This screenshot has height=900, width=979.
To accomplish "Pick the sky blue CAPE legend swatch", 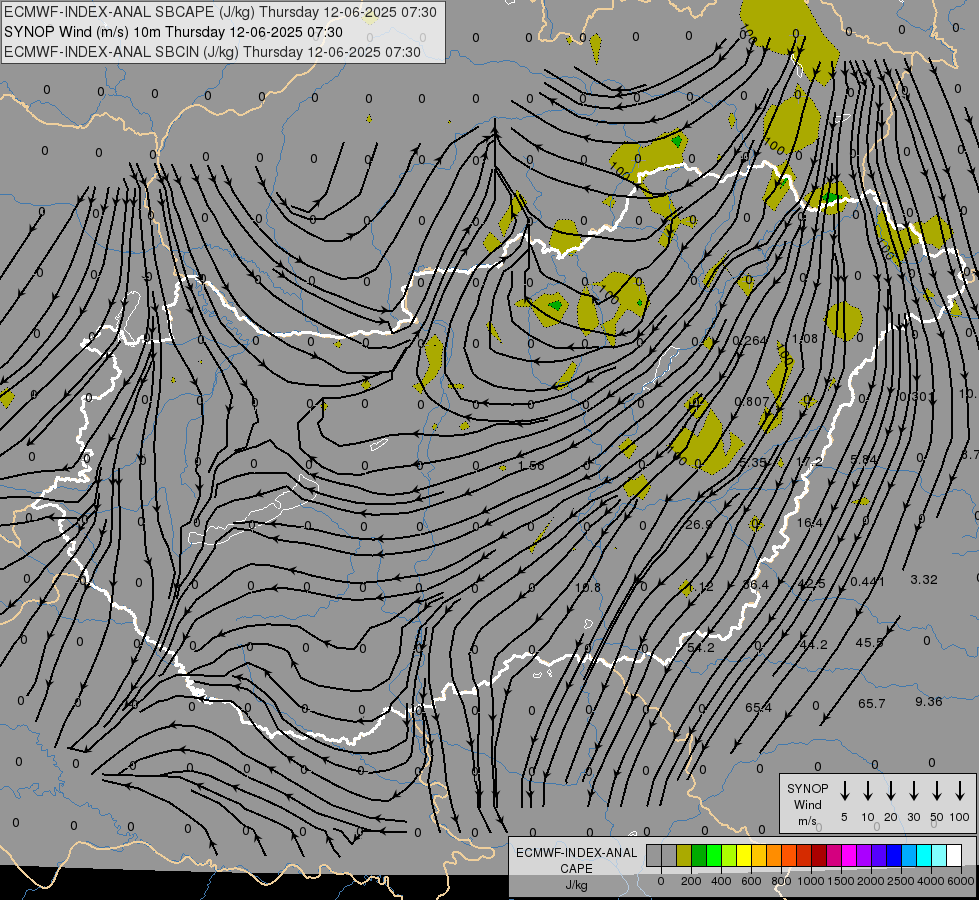I will [x=908, y=856].
